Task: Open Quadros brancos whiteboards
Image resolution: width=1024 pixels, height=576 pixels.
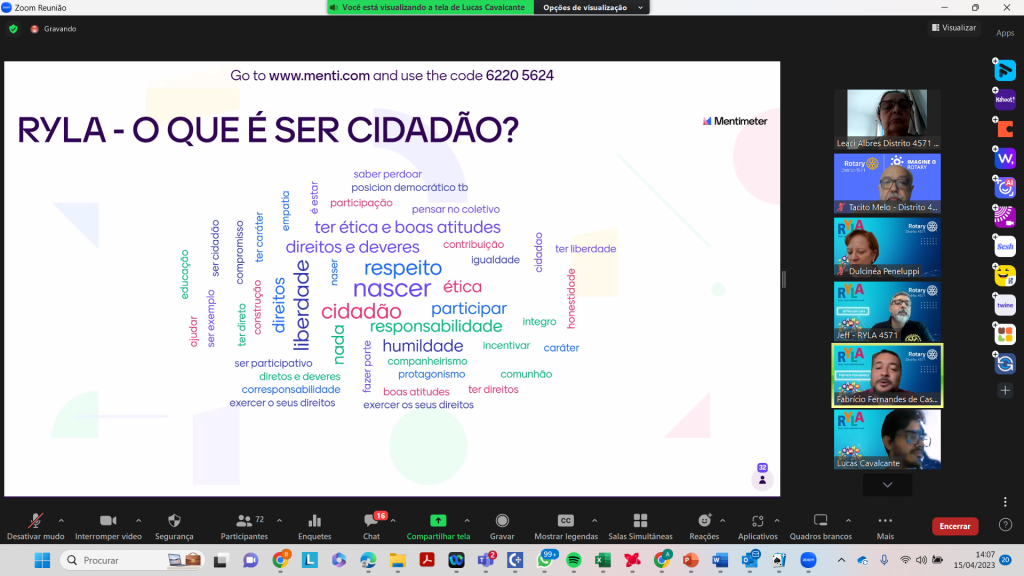Action: click(820, 525)
